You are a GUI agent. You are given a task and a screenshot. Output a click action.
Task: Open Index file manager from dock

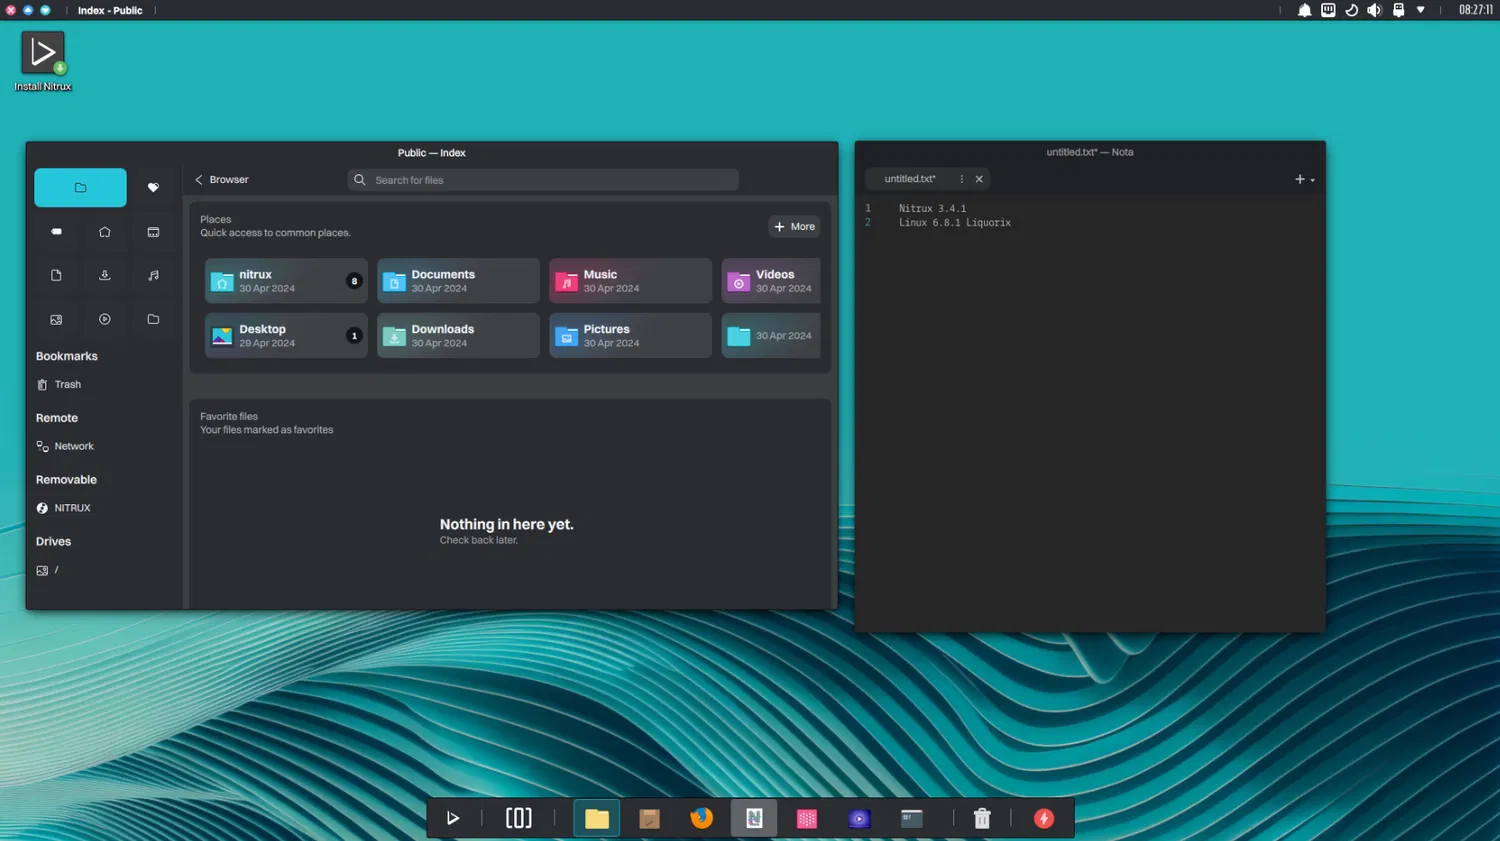pos(597,818)
